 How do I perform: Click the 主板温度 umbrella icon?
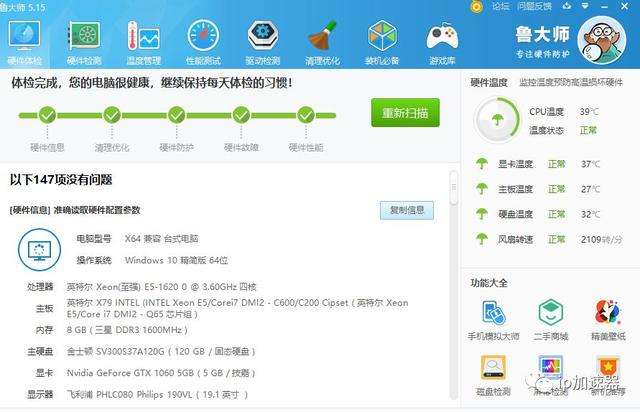pos(482,189)
